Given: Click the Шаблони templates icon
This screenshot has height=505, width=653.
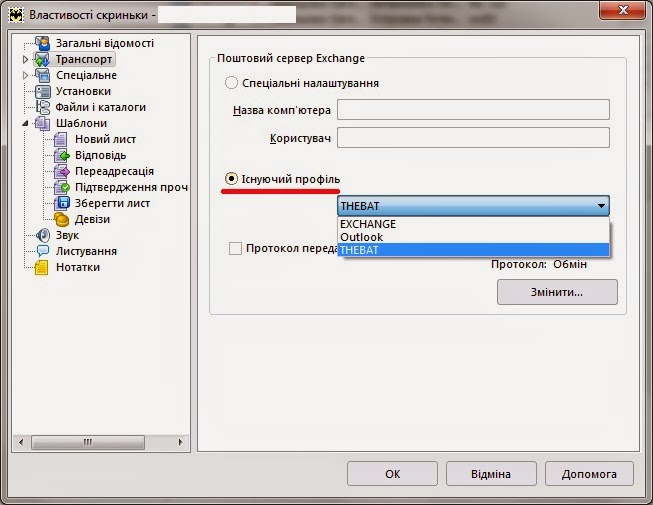Looking at the screenshot, I should pyautogui.click(x=42, y=123).
